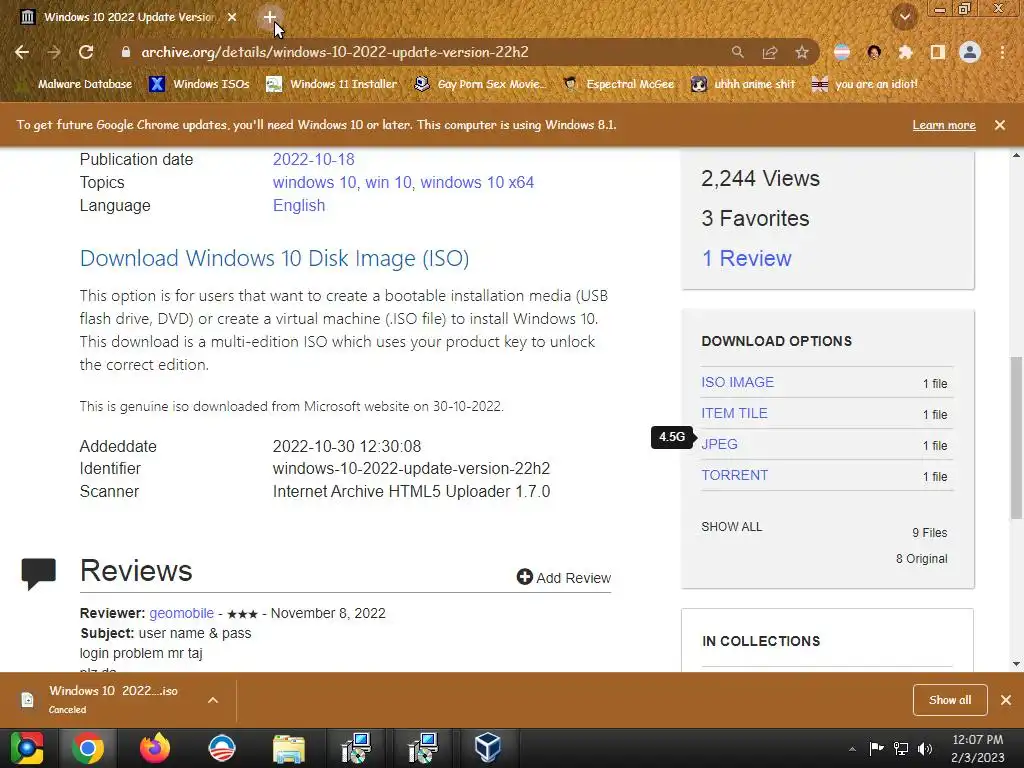Open Windows 11 Installer bookmark

coord(332,84)
